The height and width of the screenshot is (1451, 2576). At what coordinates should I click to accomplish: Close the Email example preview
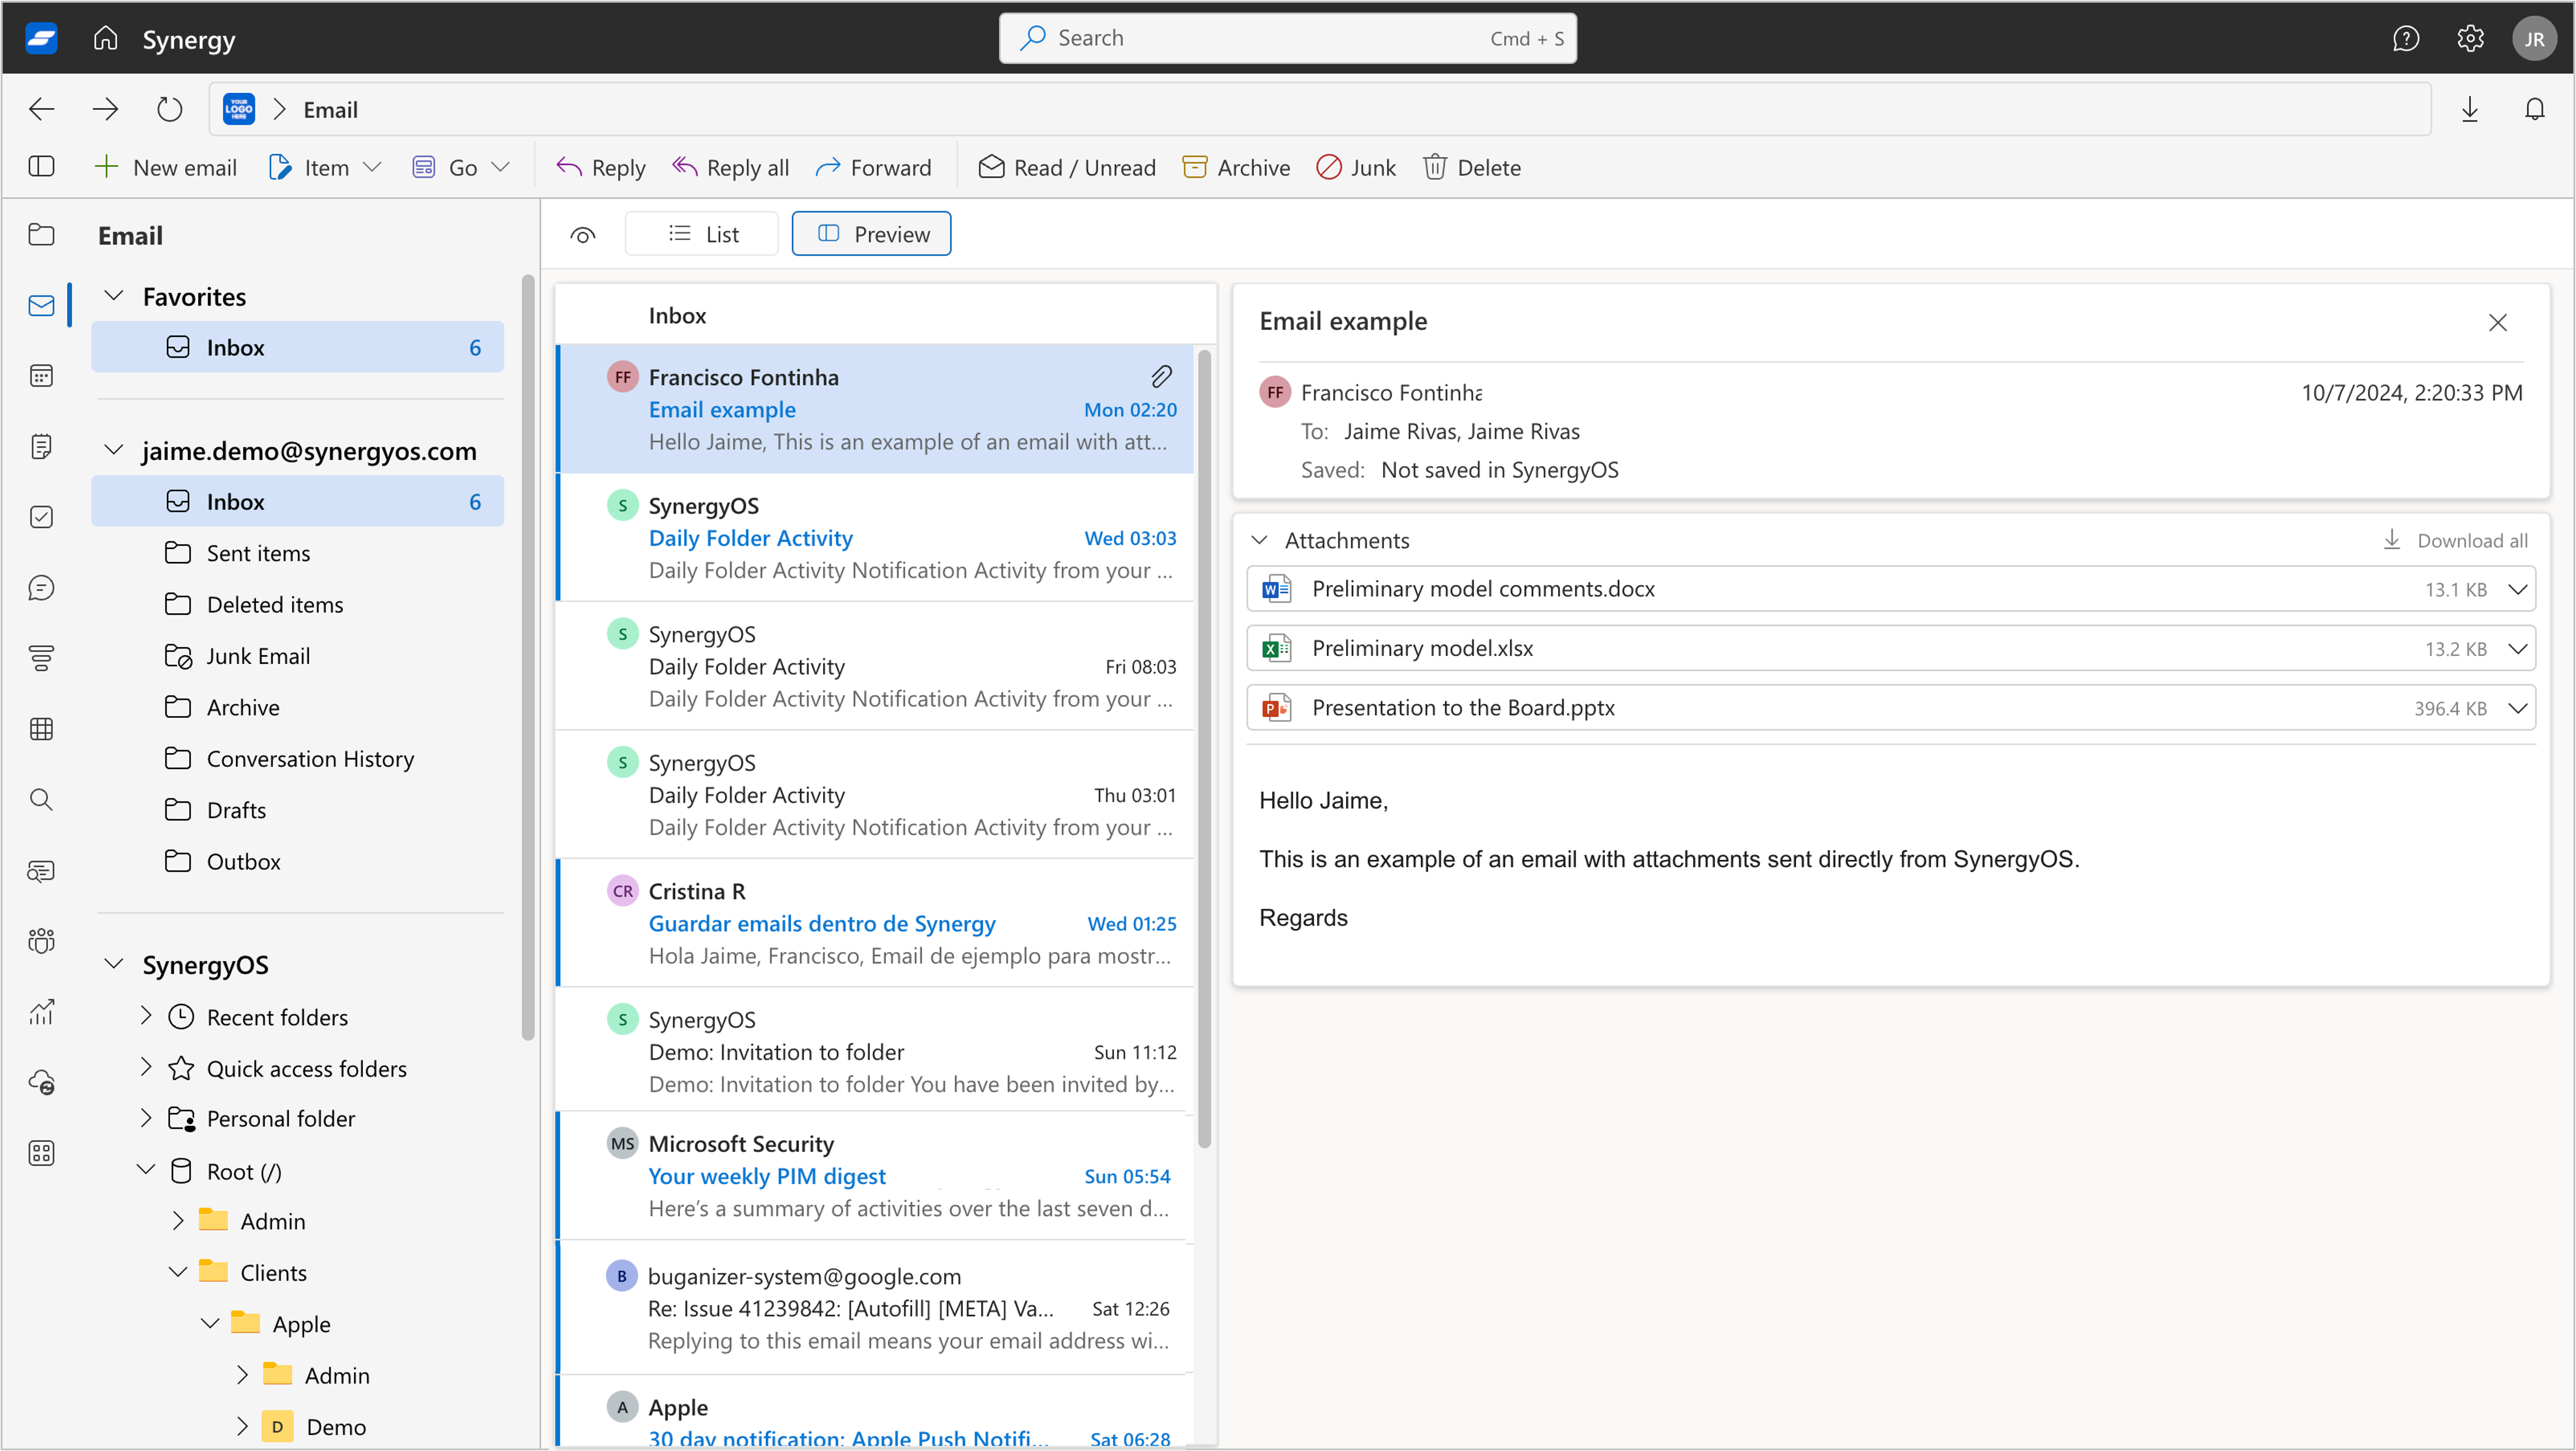(x=2497, y=322)
